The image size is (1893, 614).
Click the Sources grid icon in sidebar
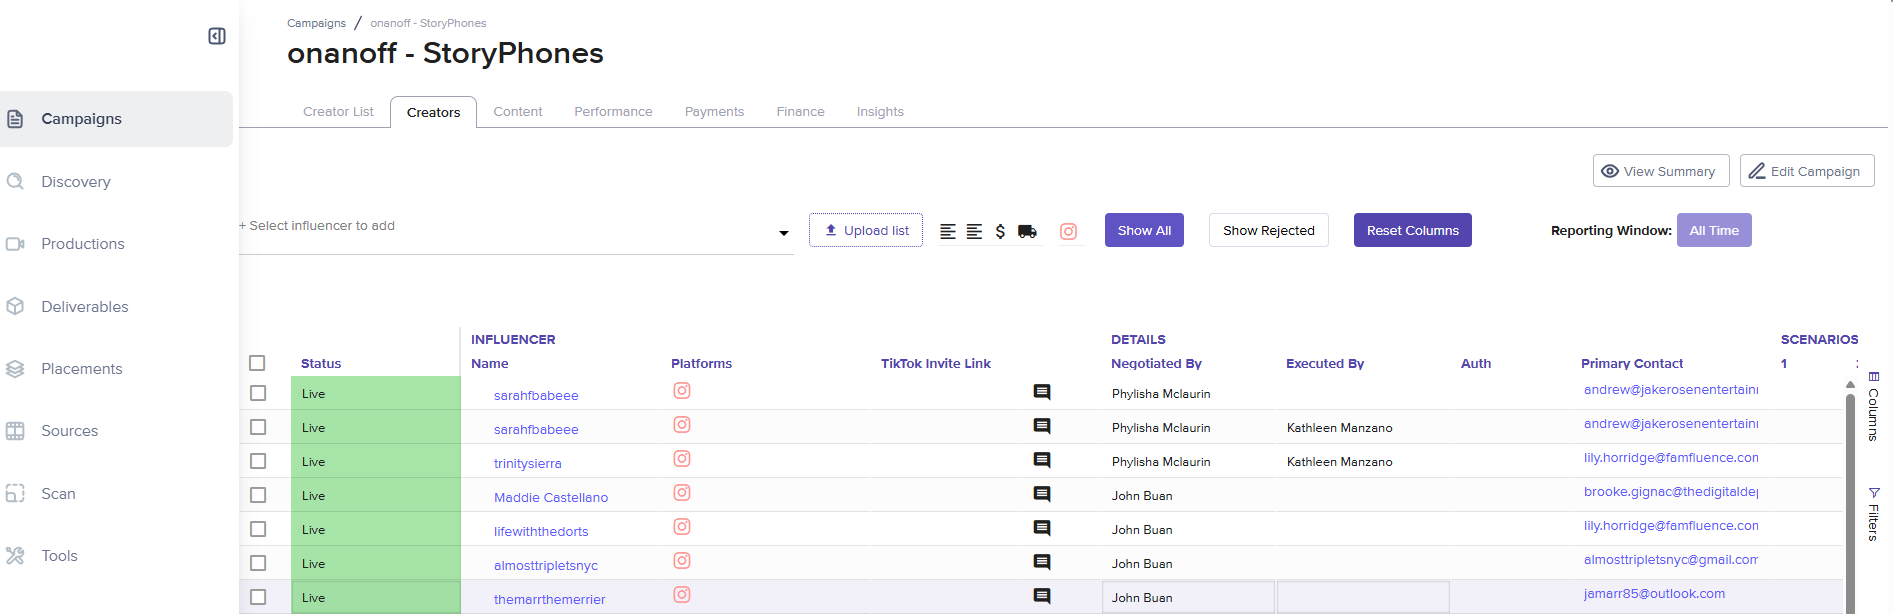click(15, 431)
